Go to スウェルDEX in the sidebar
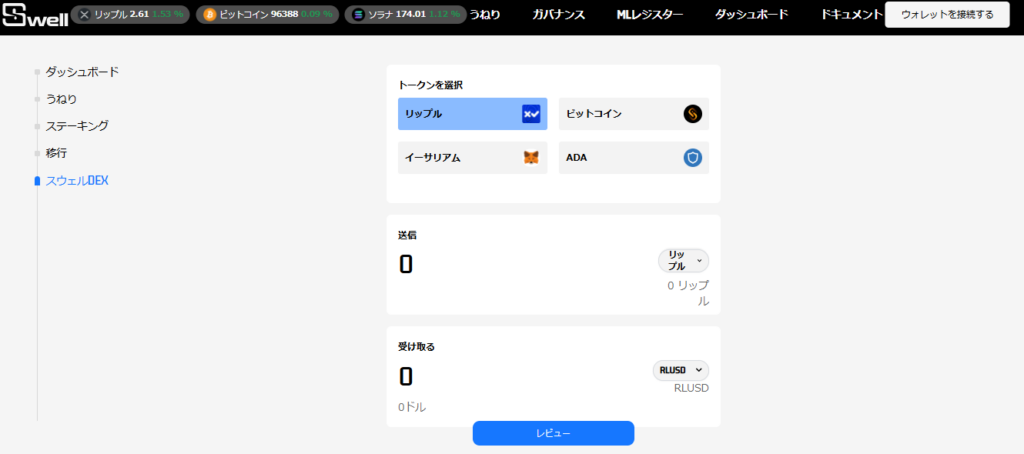 (76, 181)
